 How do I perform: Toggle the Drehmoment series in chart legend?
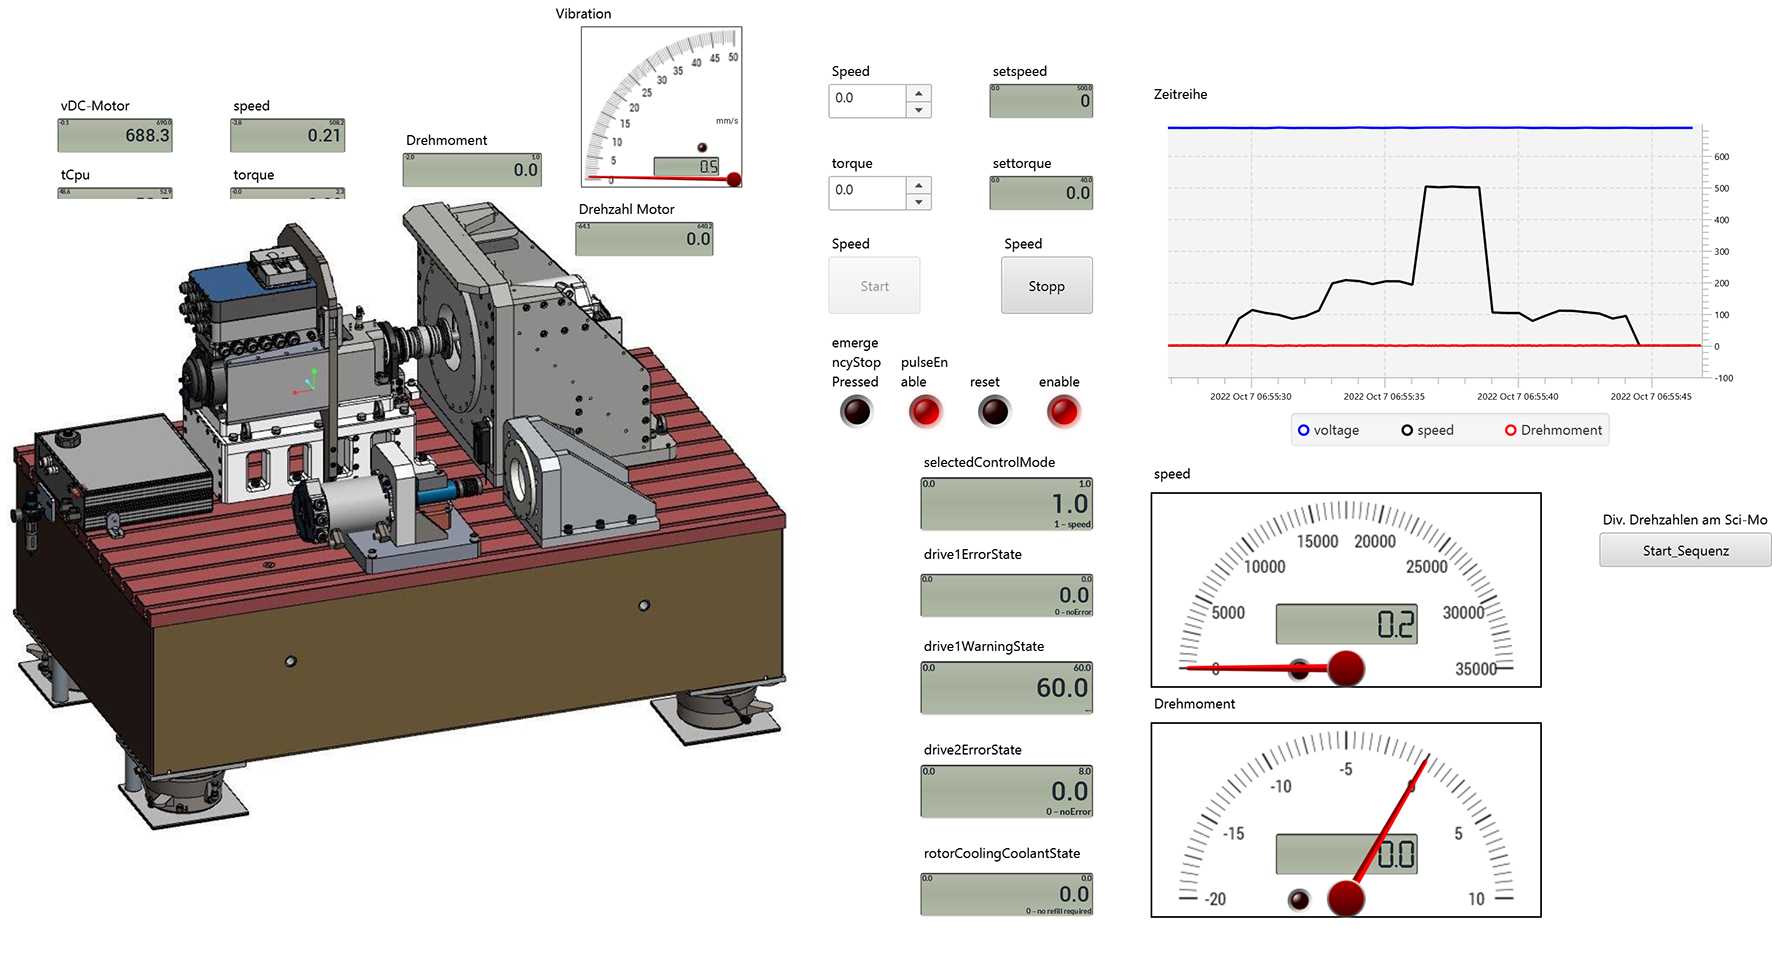(x=1553, y=430)
